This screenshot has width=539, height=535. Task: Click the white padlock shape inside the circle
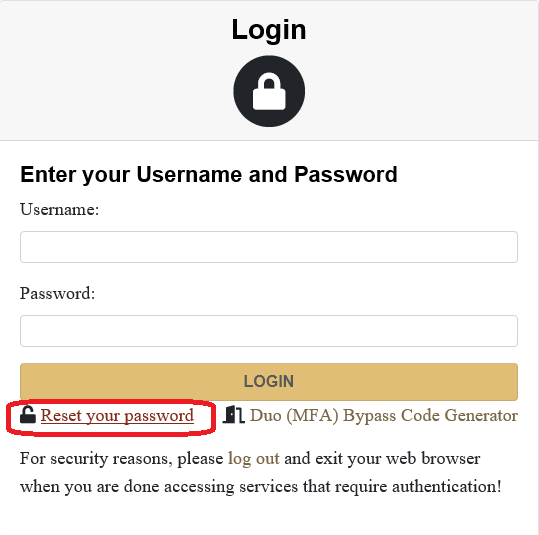click(x=269, y=91)
